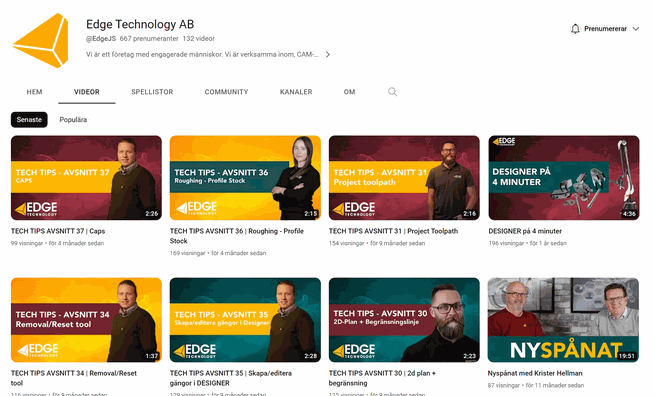Go to the COMMUNITY tab
The width and height of the screenshot is (655, 396).
point(226,92)
